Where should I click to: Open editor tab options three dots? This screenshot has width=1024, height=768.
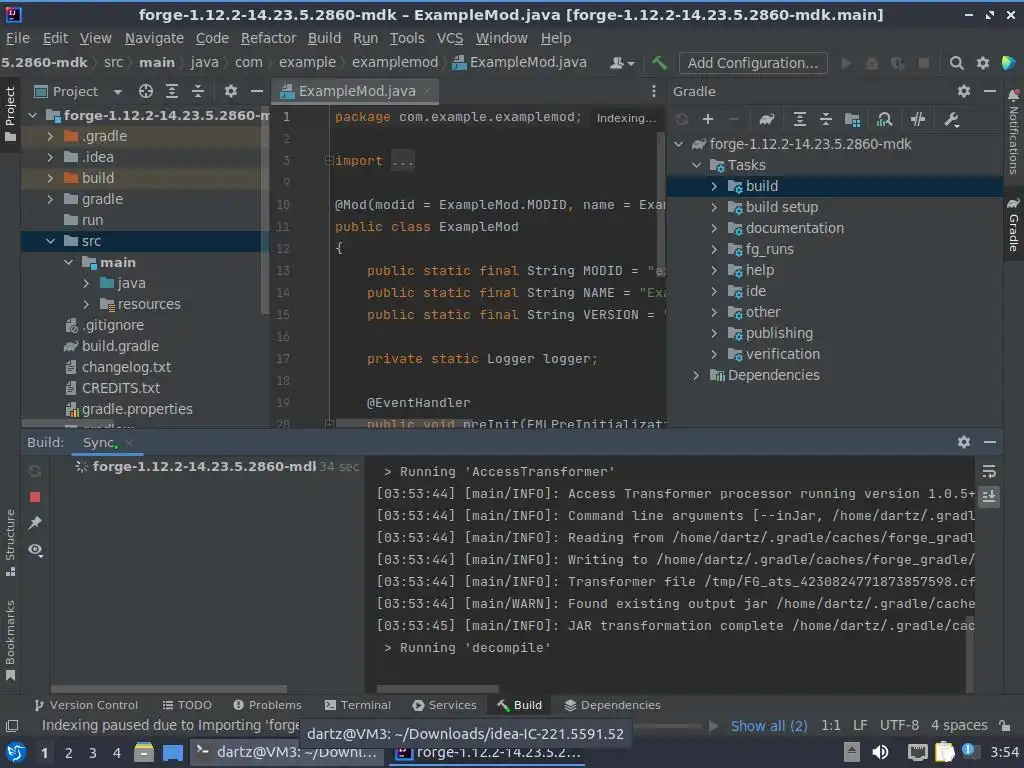point(654,91)
